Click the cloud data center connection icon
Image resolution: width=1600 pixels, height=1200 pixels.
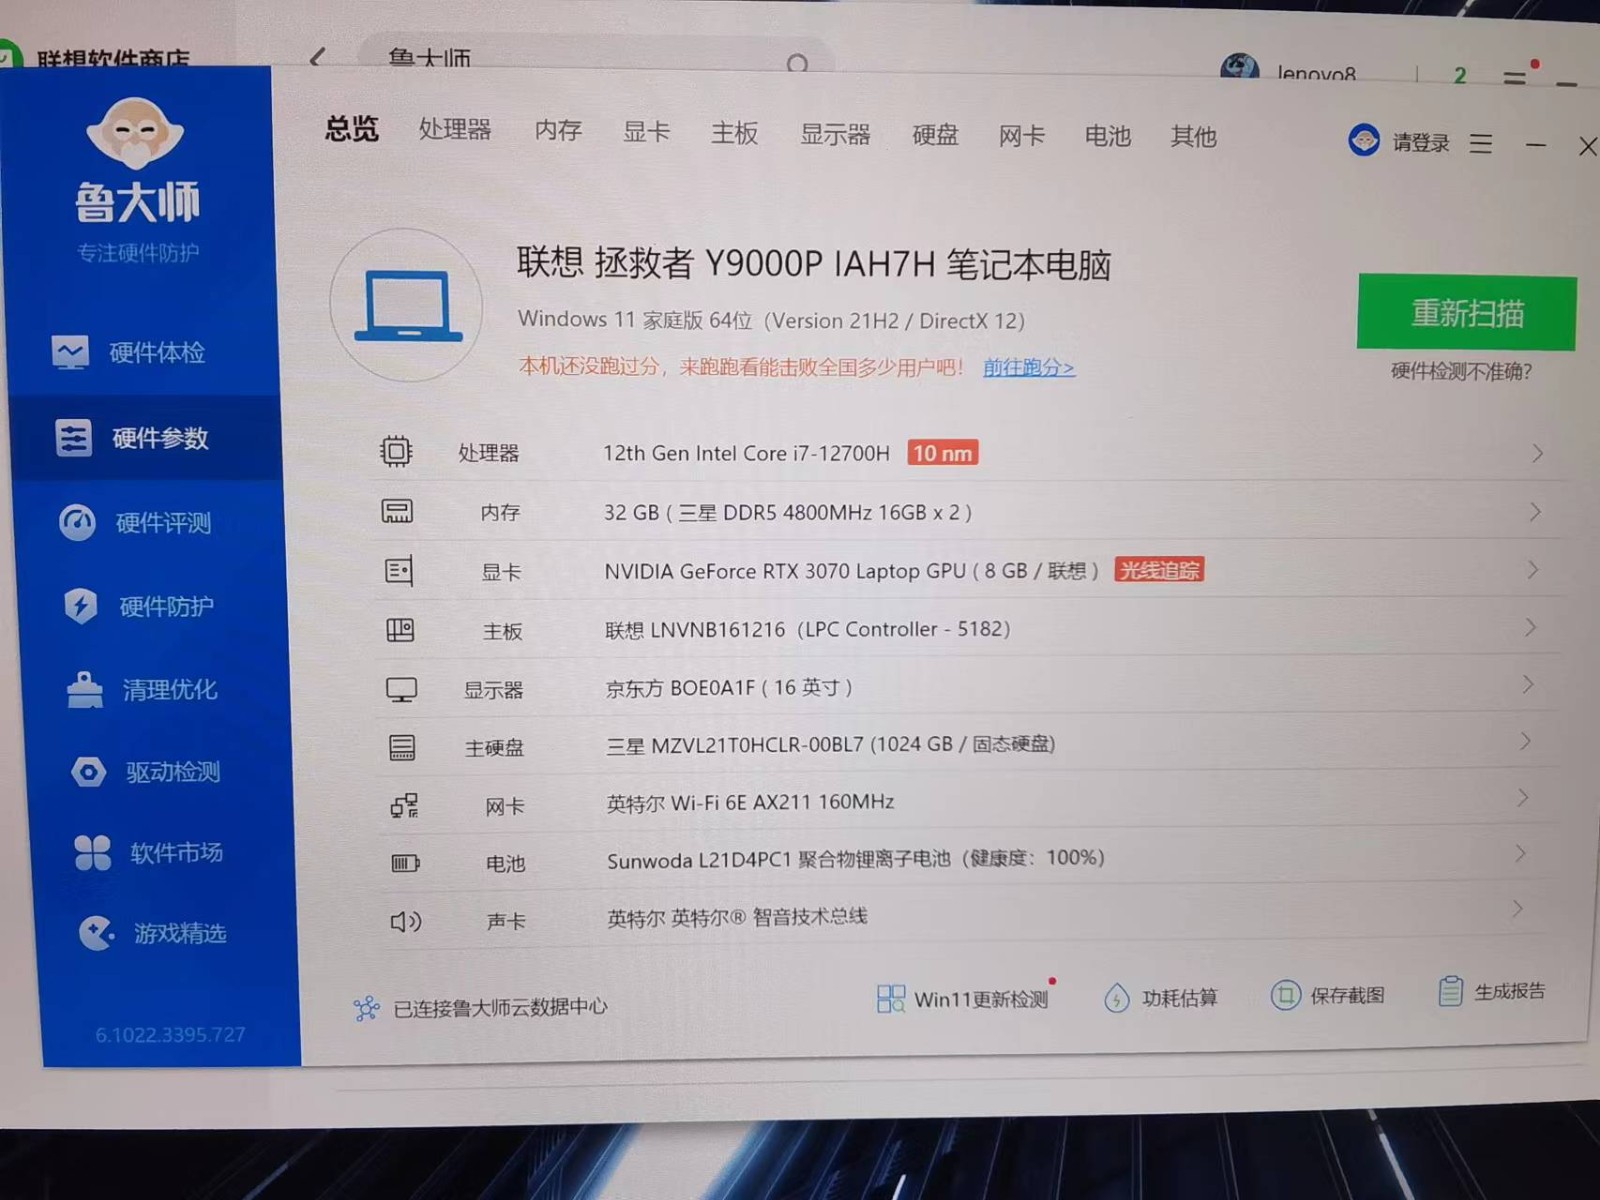pos(366,1008)
